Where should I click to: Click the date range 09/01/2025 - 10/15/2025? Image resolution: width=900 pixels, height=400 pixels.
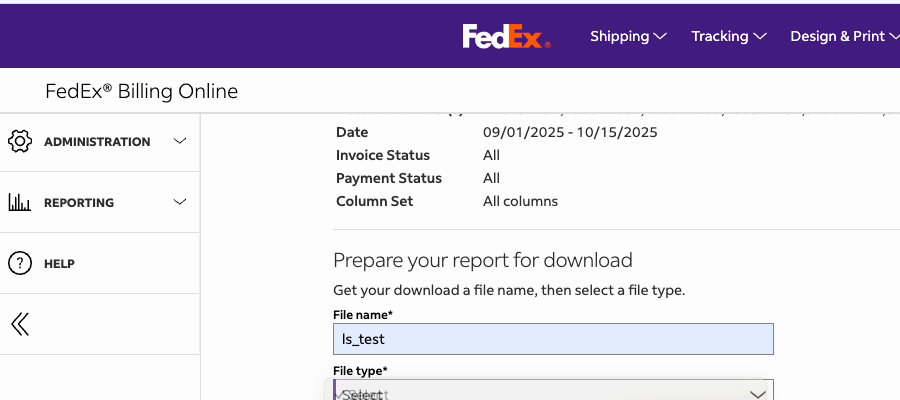[x=570, y=133]
